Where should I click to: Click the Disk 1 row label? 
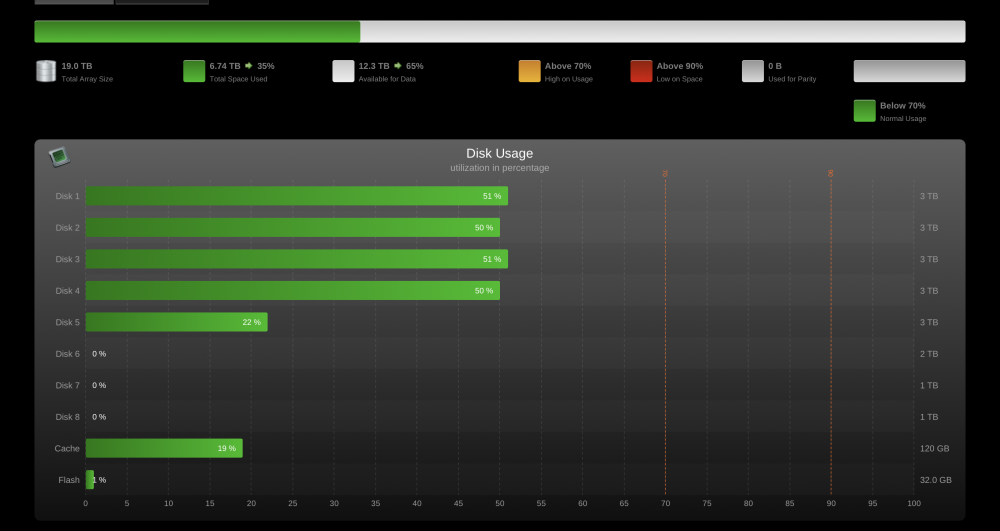click(x=68, y=196)
